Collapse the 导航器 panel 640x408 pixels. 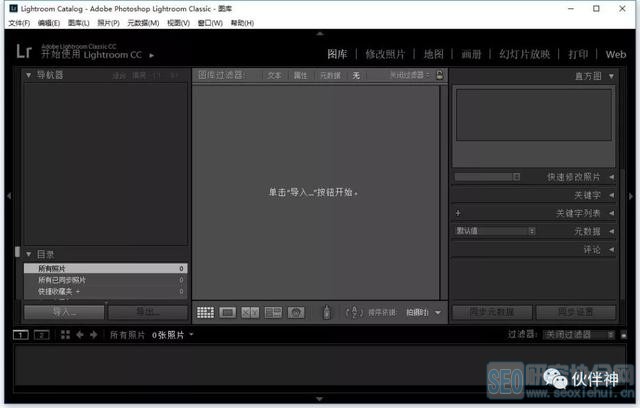[29, 75]
